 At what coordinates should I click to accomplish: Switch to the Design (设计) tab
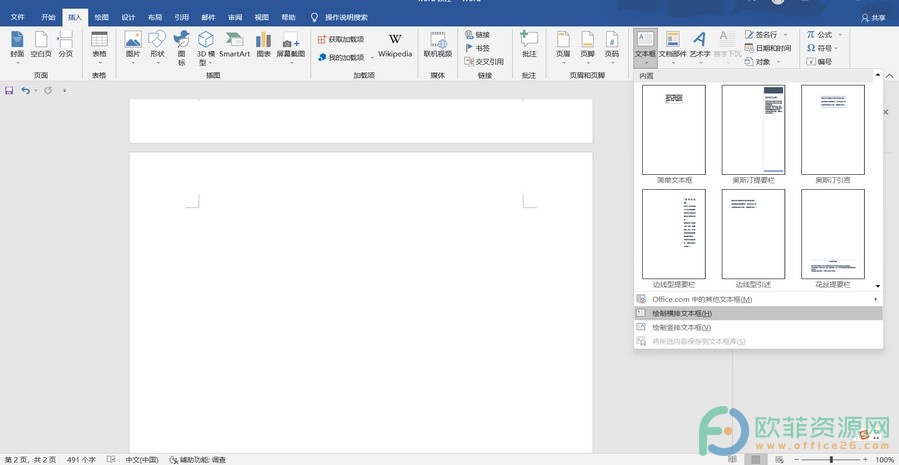[x=128, y=17]
